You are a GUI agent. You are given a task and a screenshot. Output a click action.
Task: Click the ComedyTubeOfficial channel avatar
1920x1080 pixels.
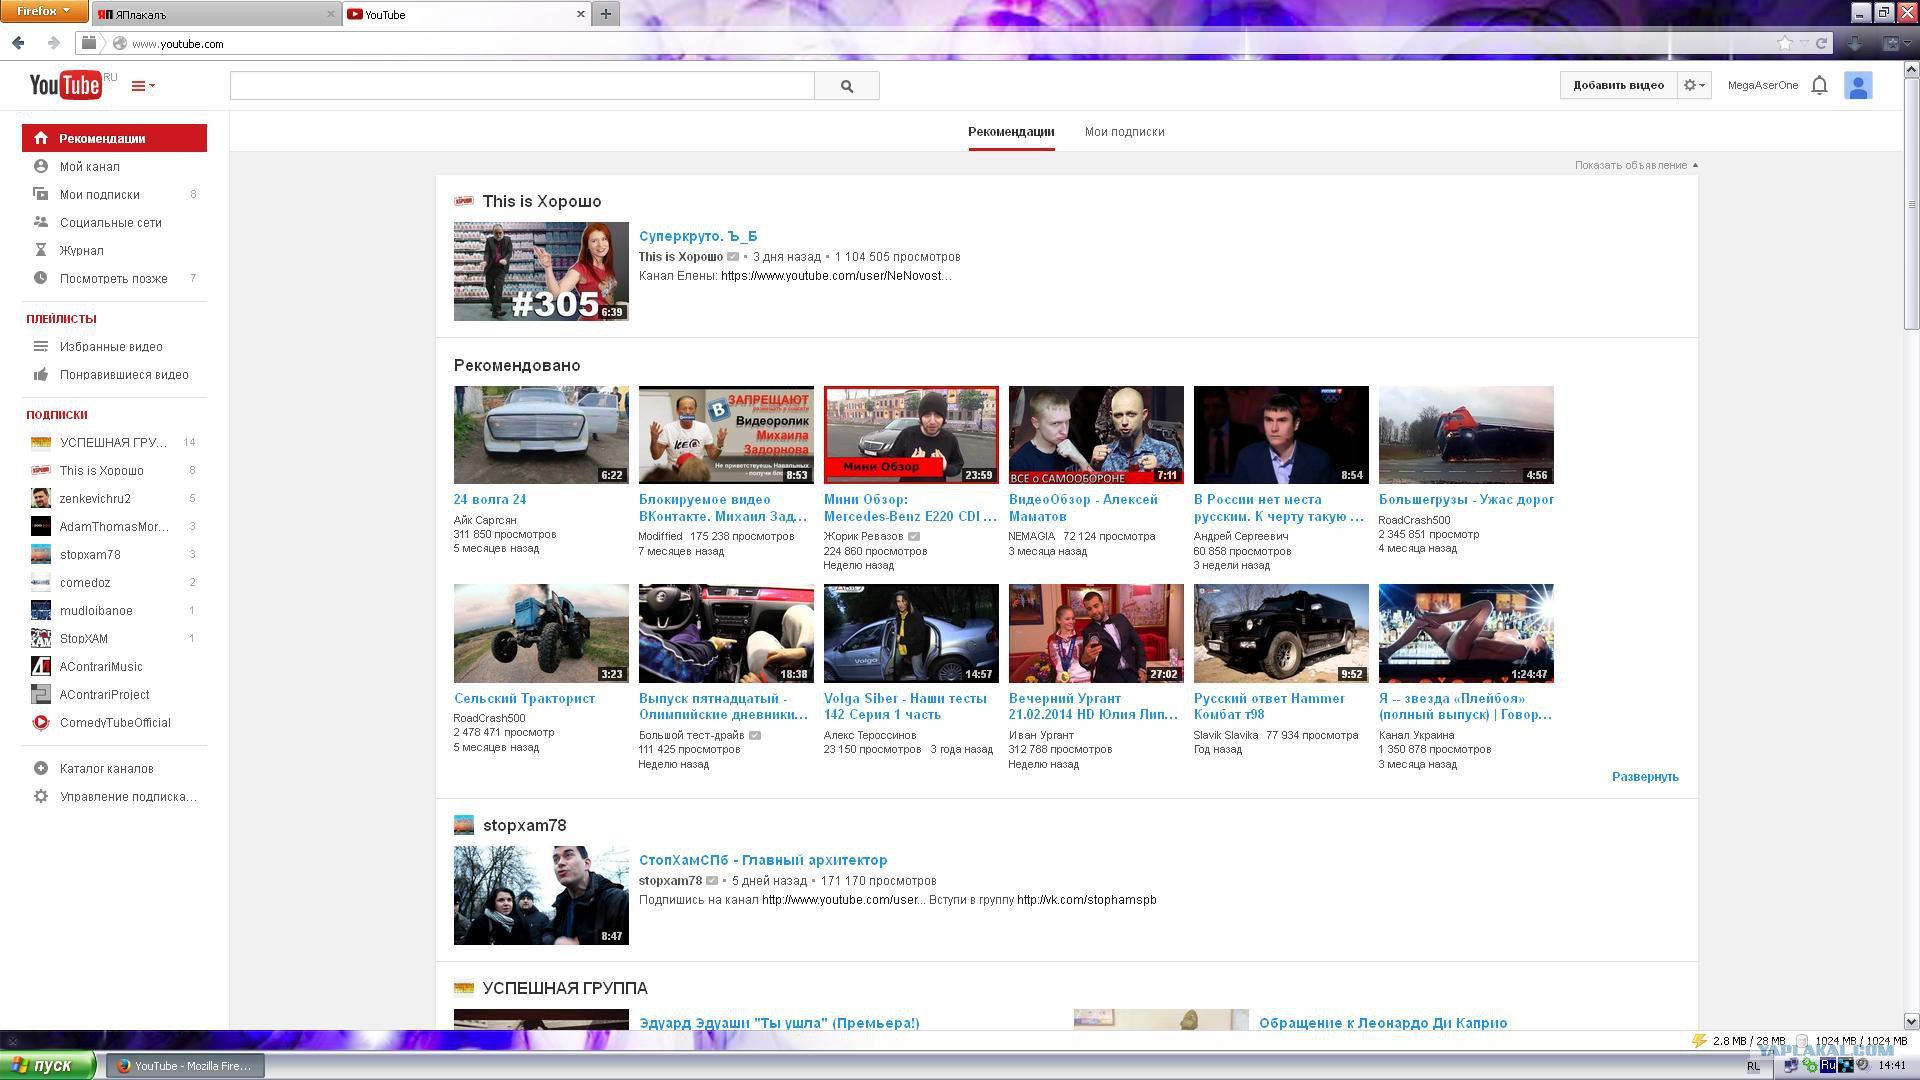(x=41, y=722)
